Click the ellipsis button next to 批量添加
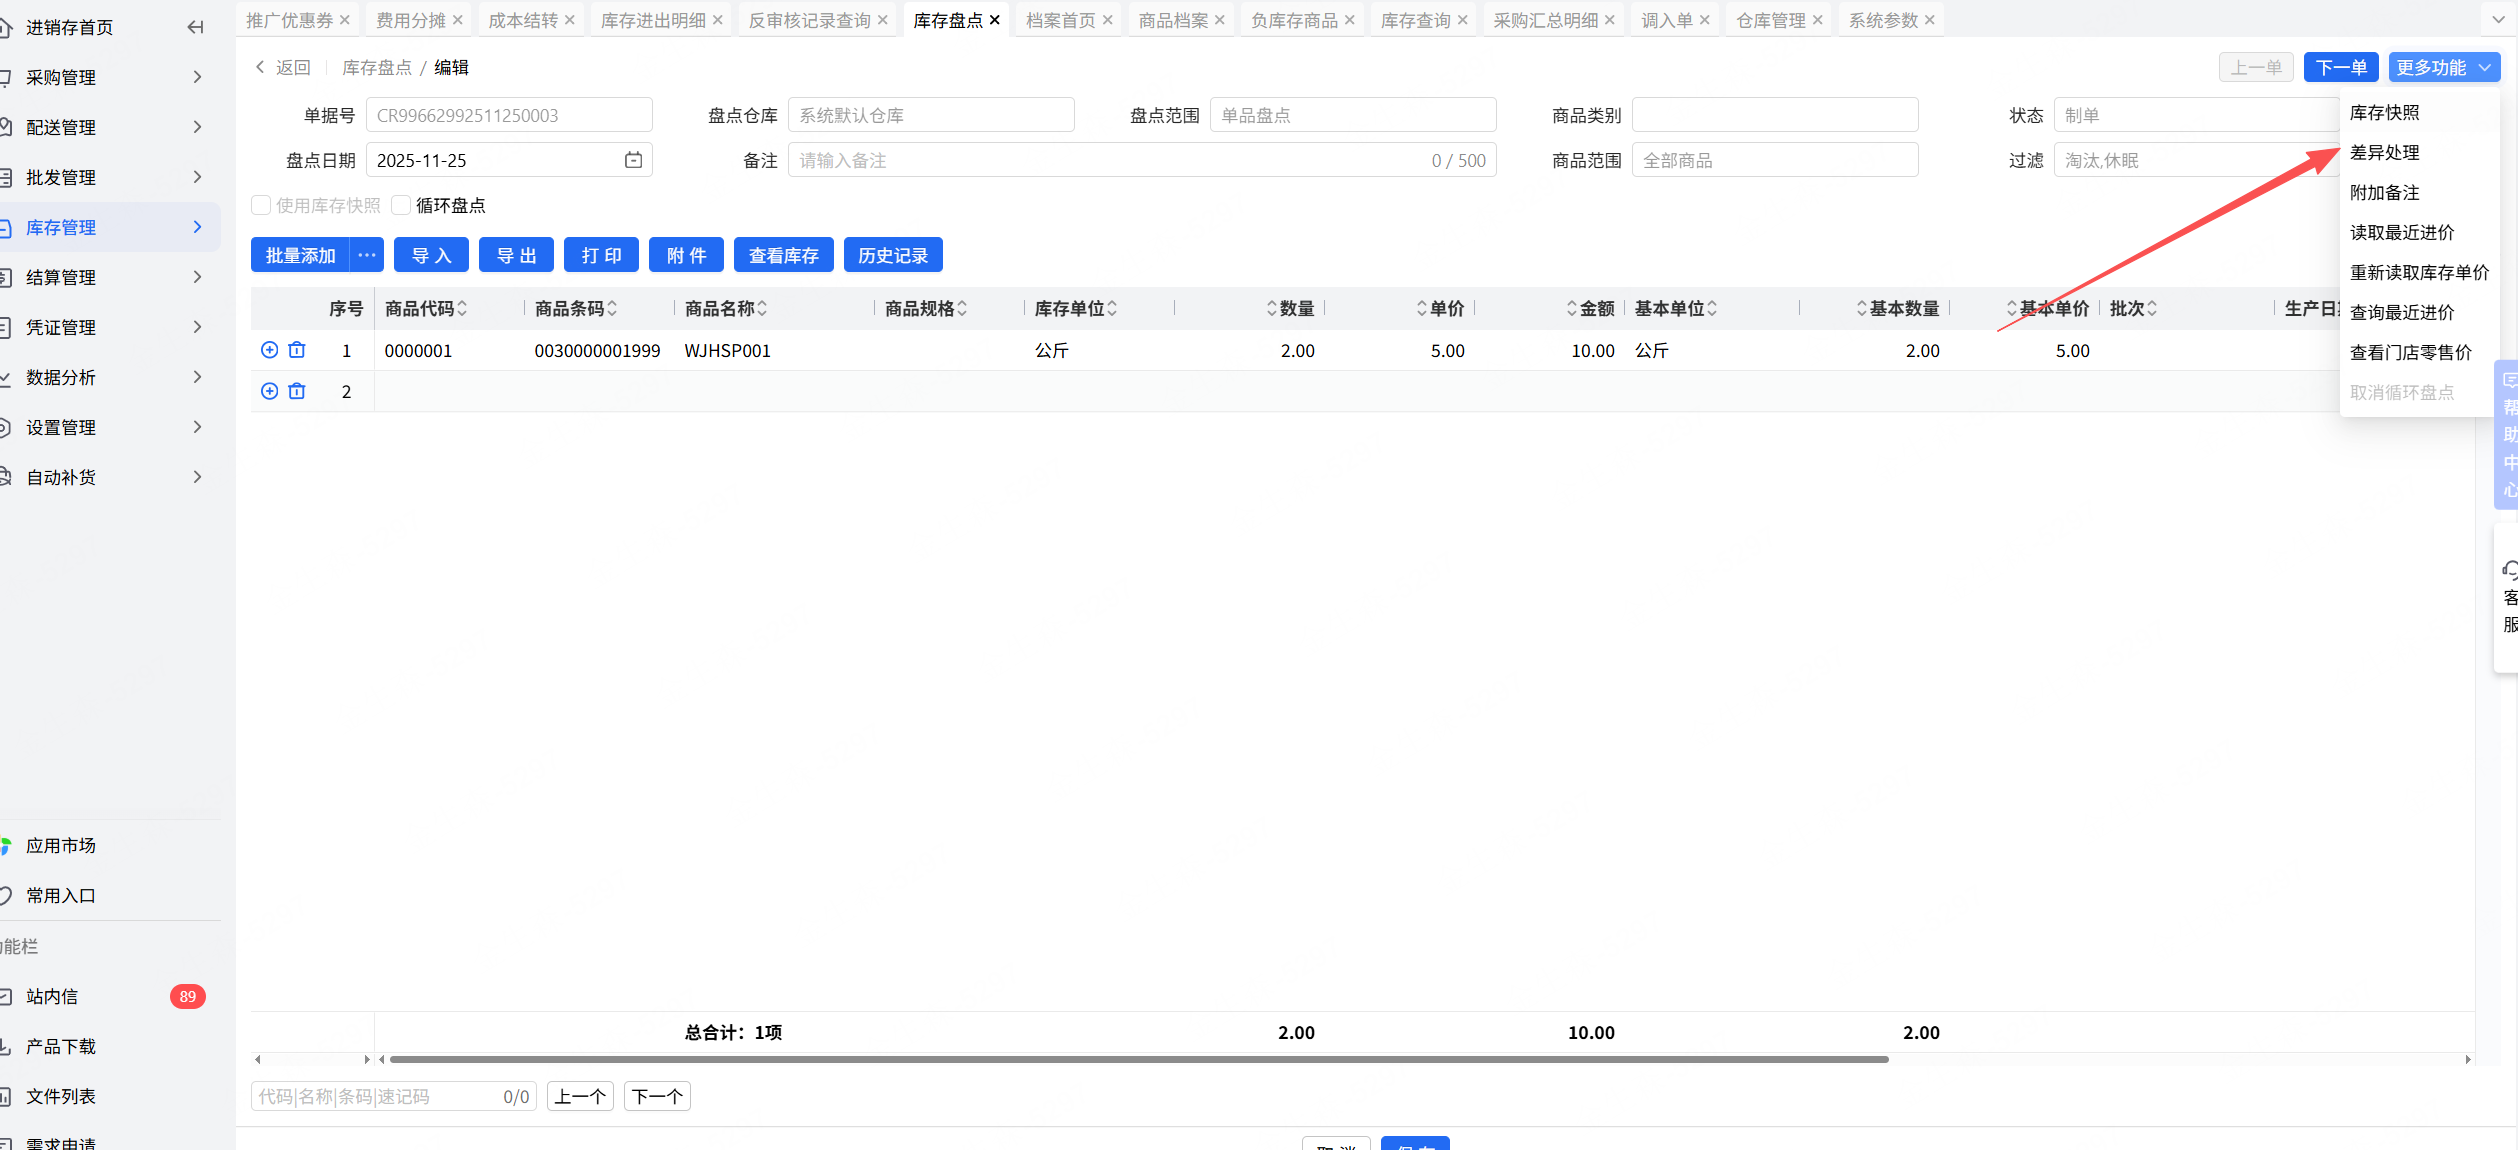The height and width of the screenshot is (1150, 2518). [367, 255]
